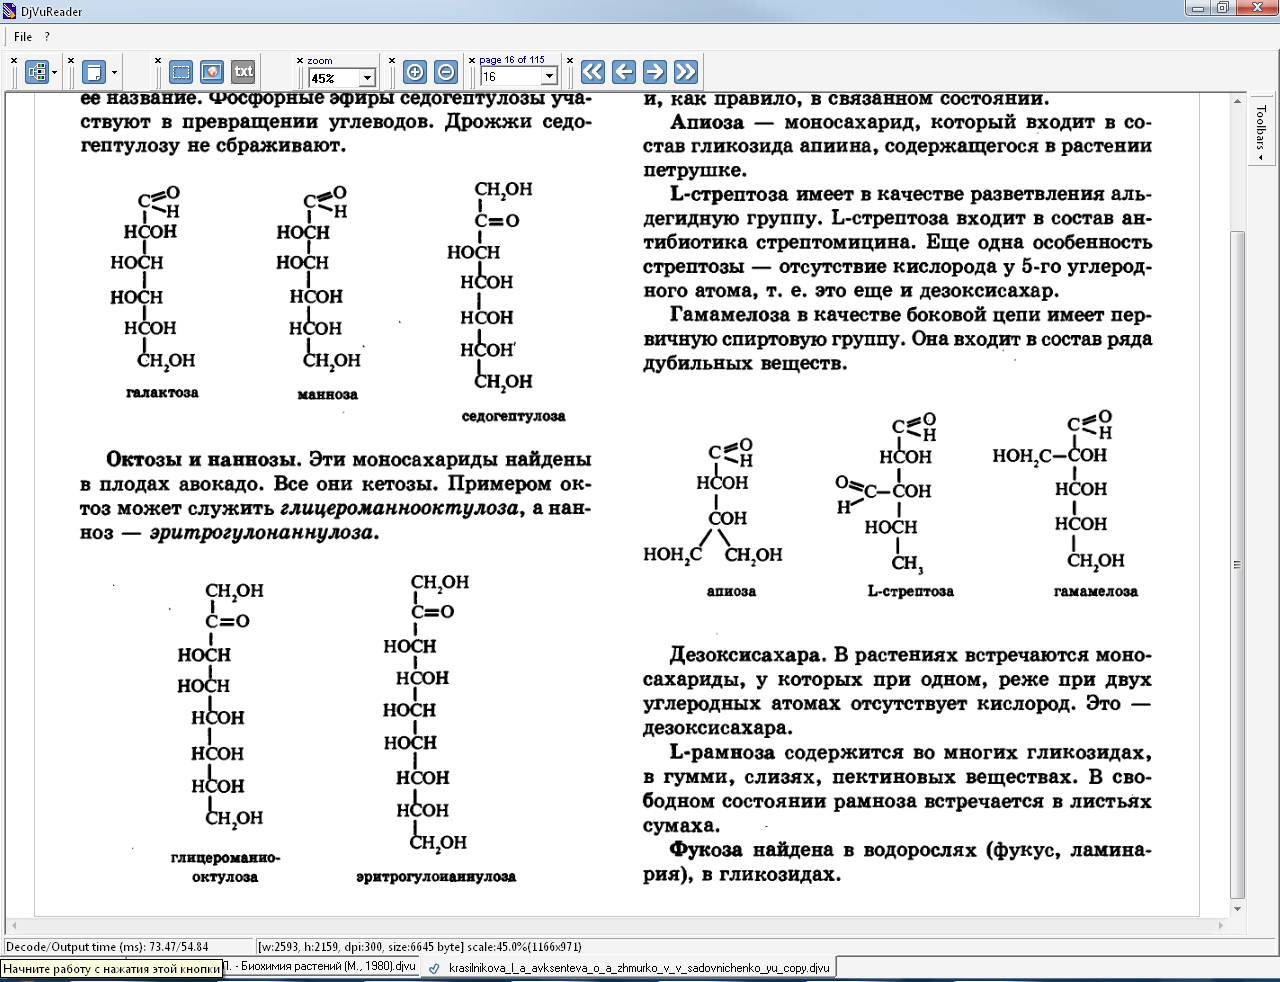The height and width of the screenshot is (982, 1280).
Task: Open the ? help menu
Action: (x=47, y=37)
